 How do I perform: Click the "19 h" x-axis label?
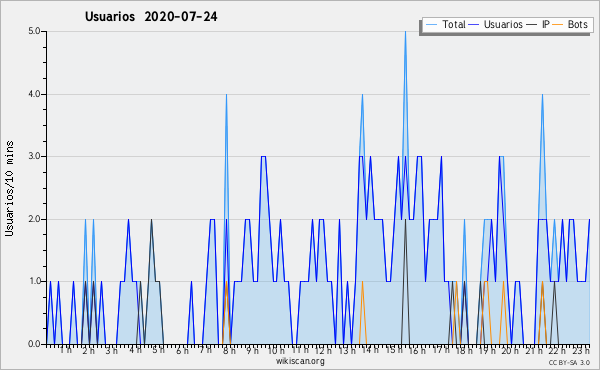pyautogui.click(x=487, y=351)
